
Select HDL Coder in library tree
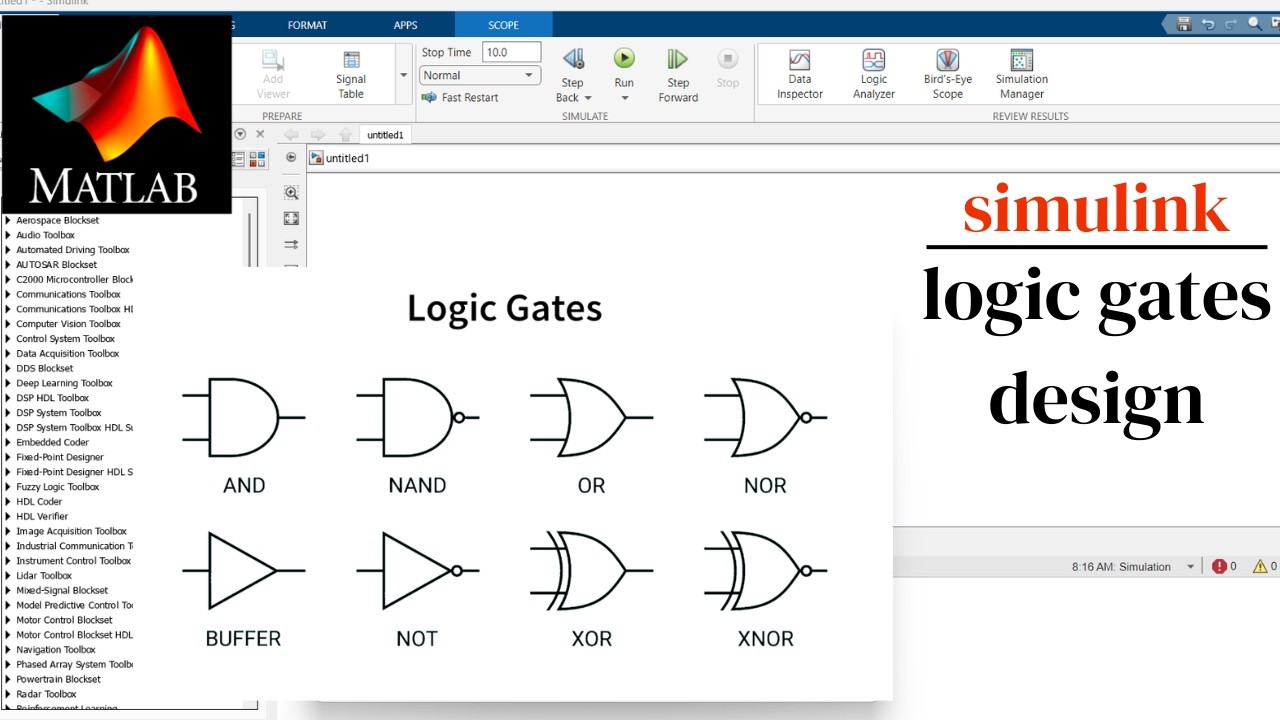point(39,501)
